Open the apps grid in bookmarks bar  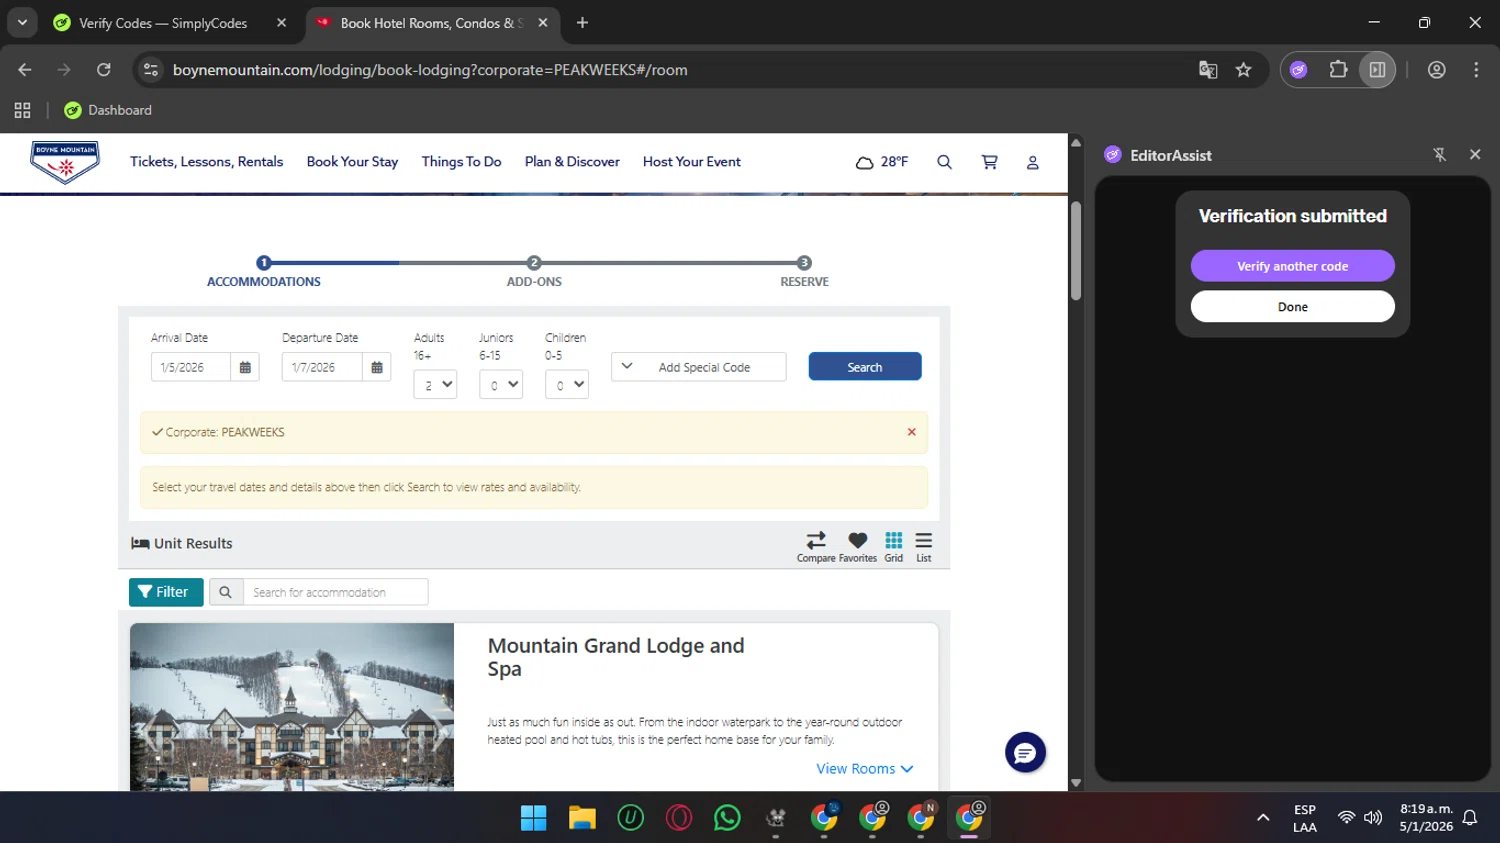[23, 110]
